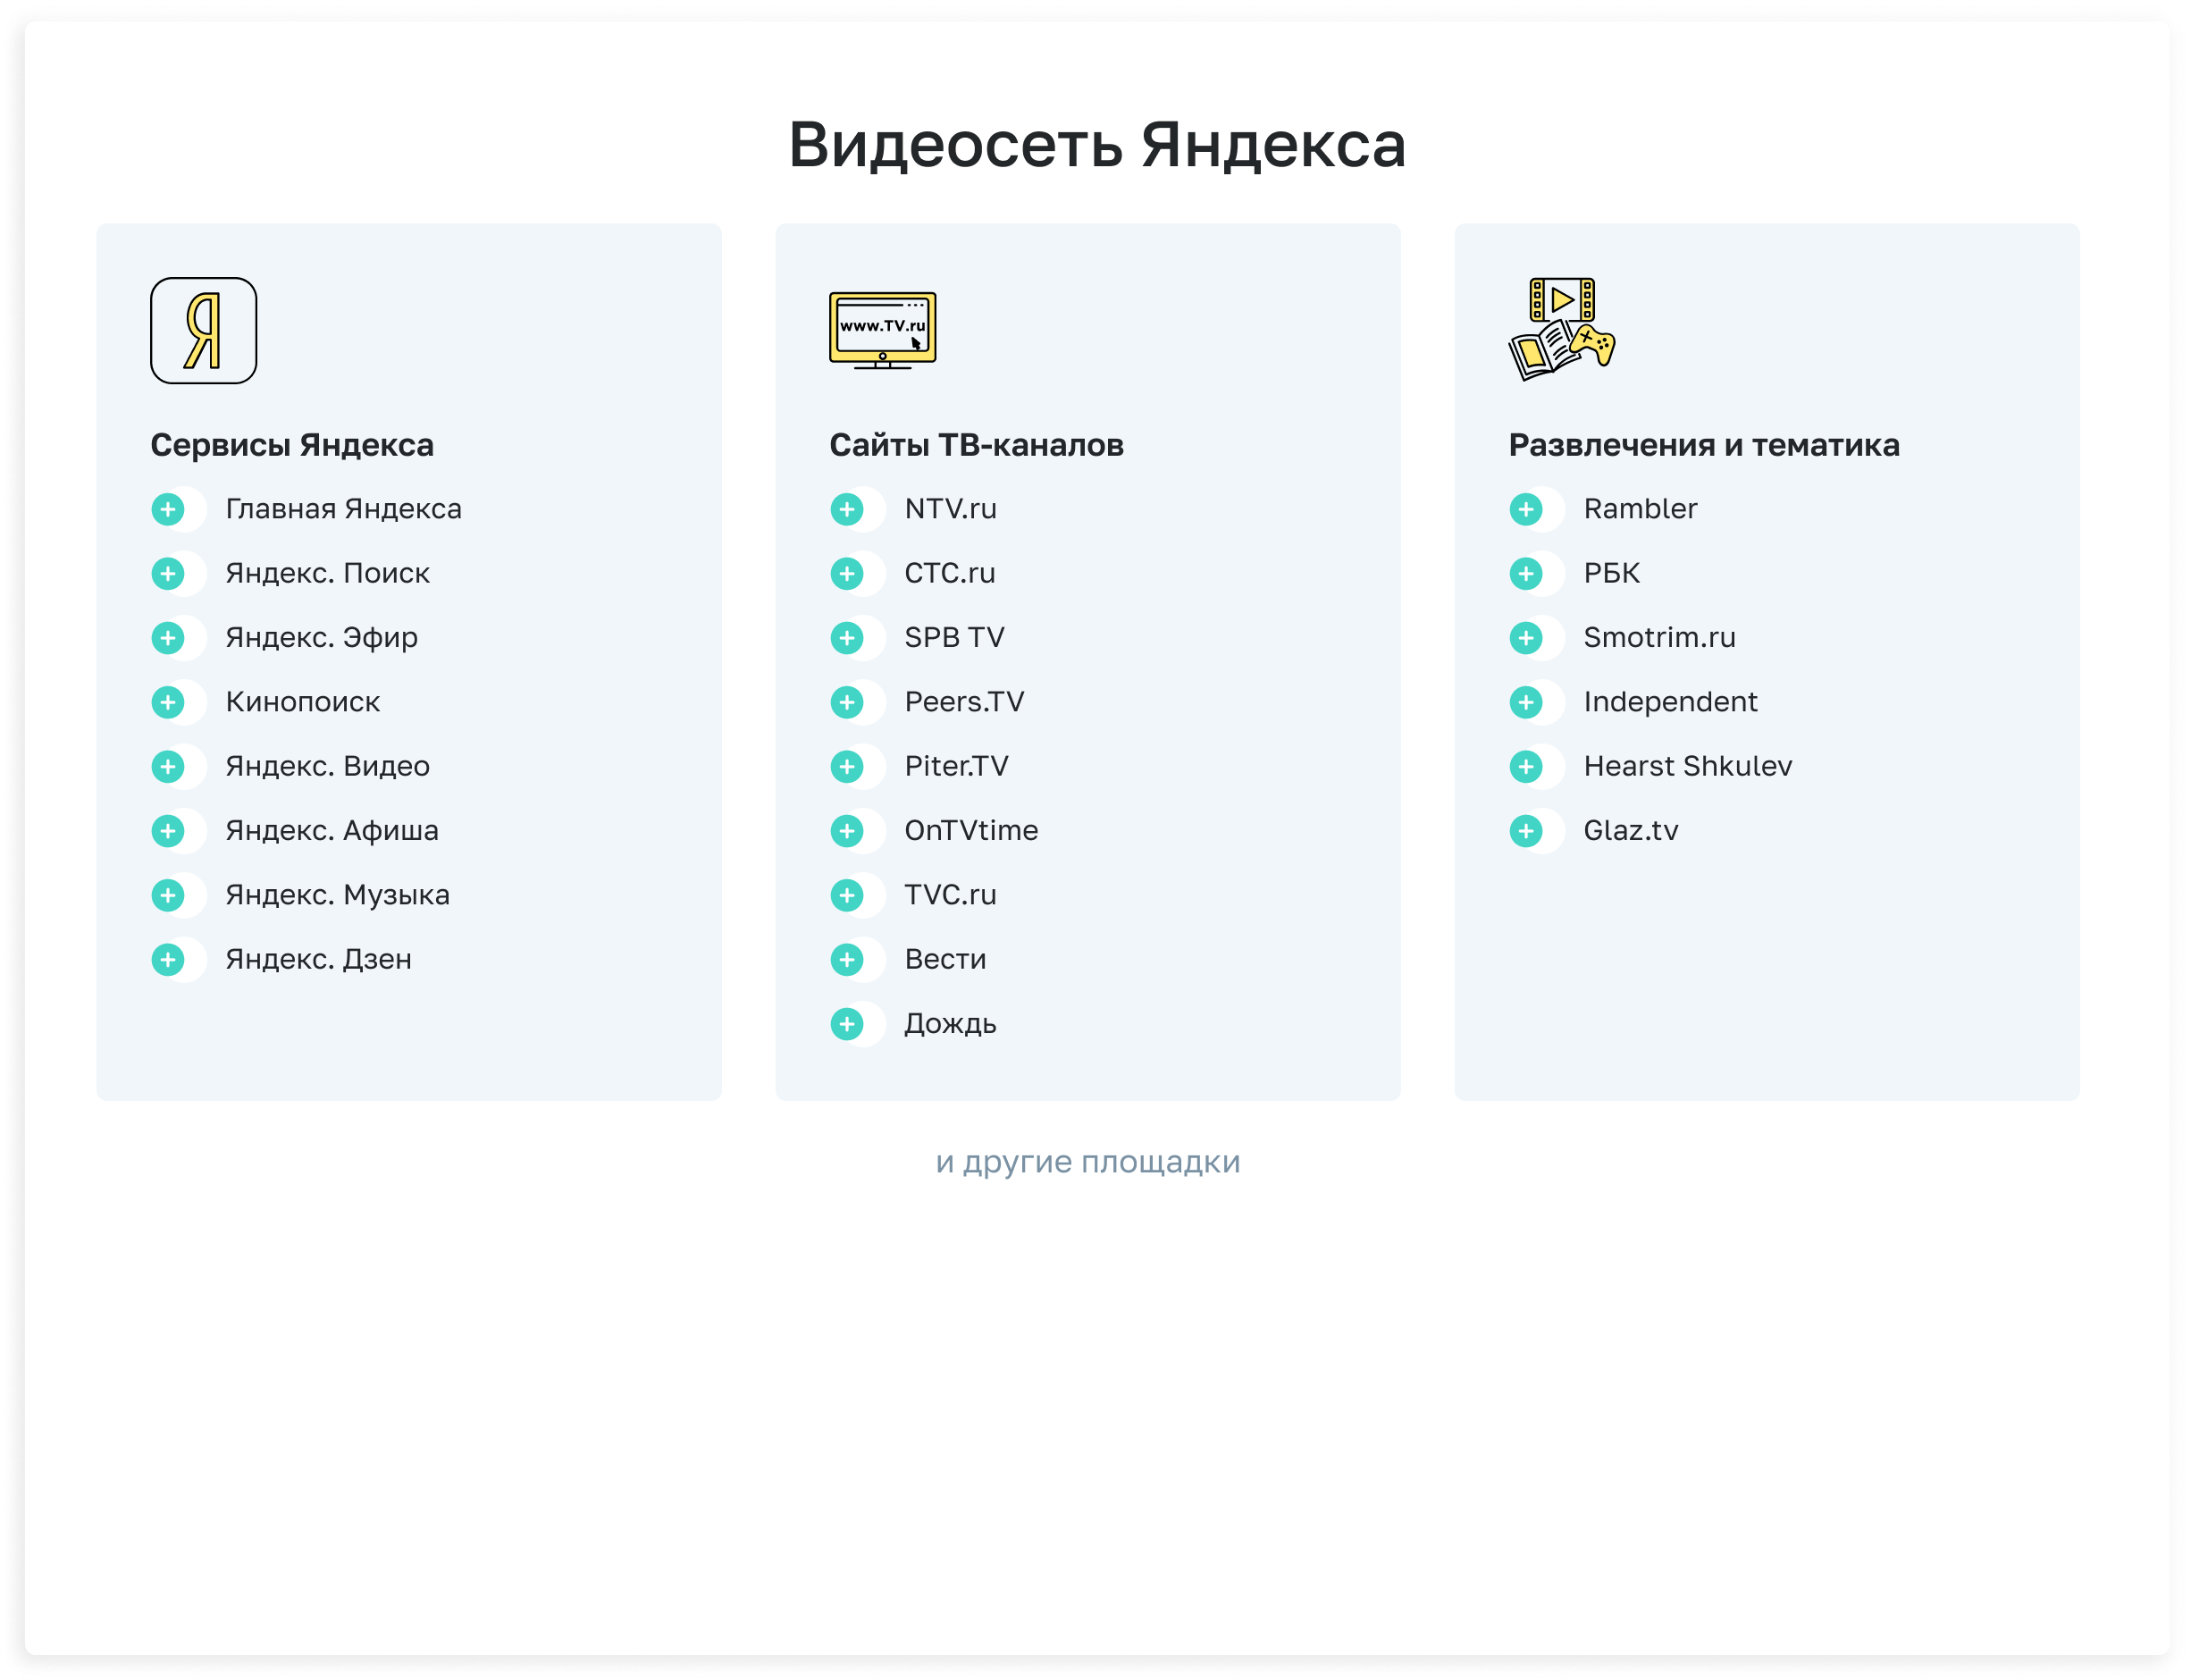The image size is (2191, 1680).
Task: Click plus icon beside Вести
Action: 847,959
